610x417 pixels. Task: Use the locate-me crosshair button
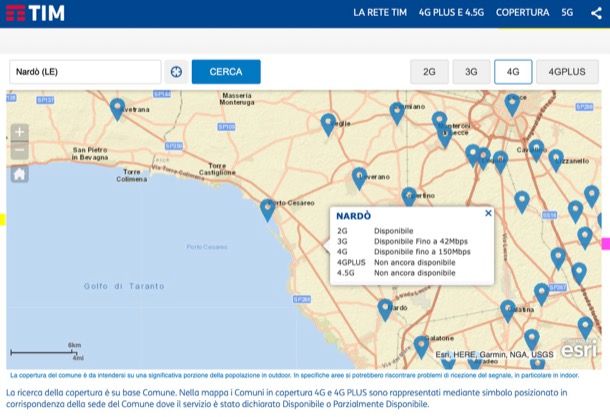click(176, 72)
